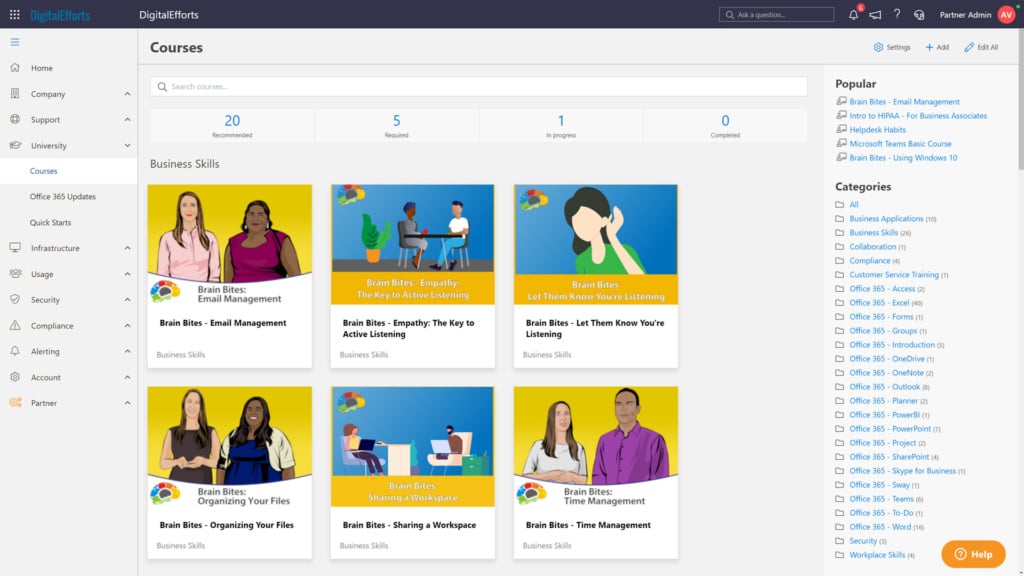
Task: Open the Sharing a Workspace course thumbnail
Action: tap(413, 447)
